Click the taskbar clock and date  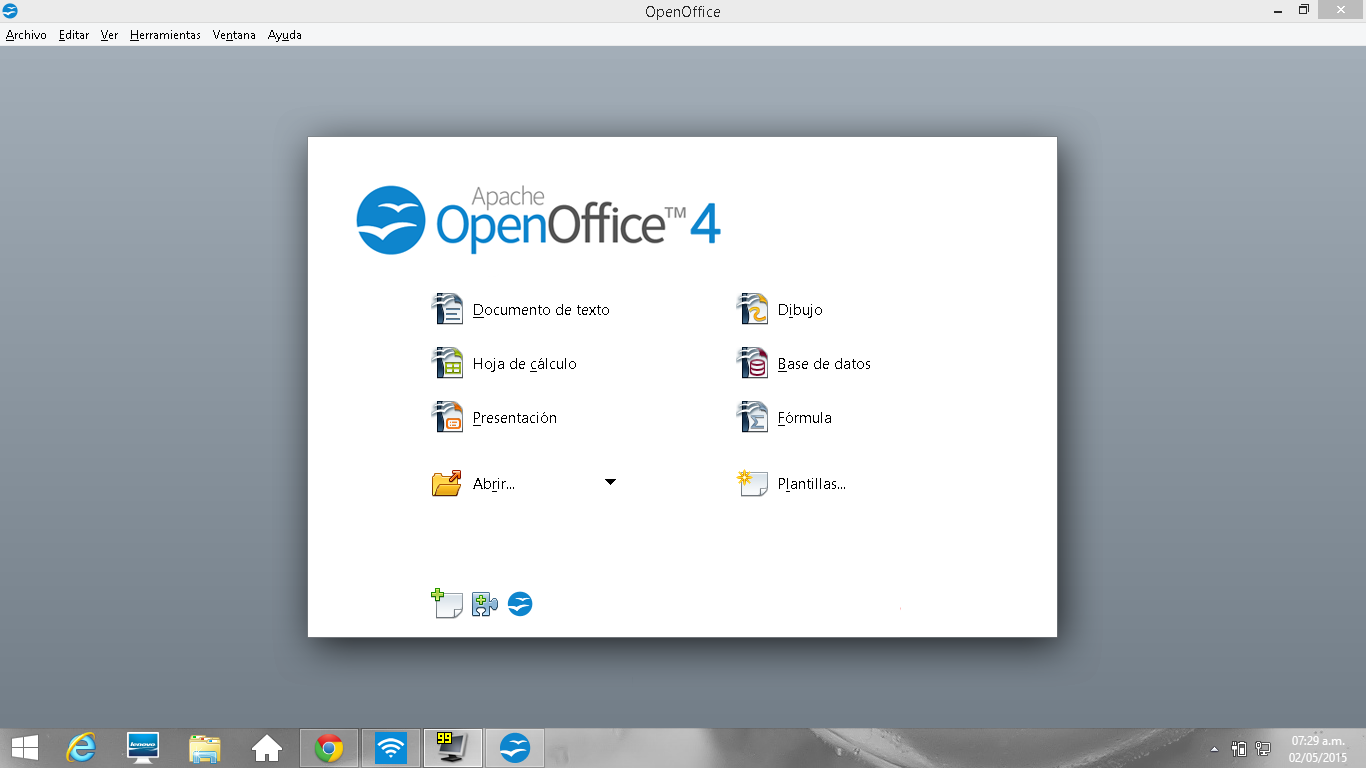(x=1318, y=749)
